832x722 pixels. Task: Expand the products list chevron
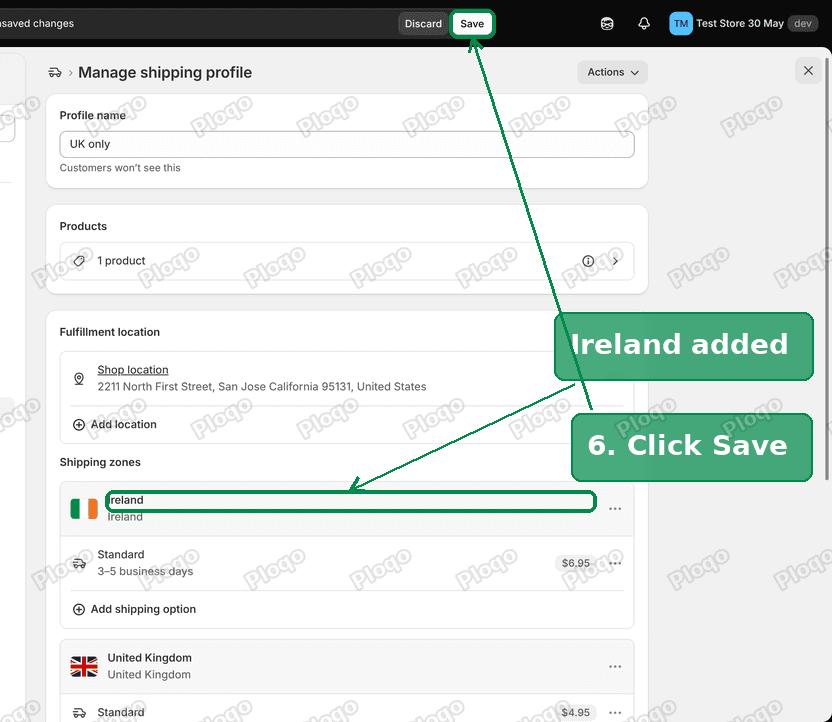(615, 261)
